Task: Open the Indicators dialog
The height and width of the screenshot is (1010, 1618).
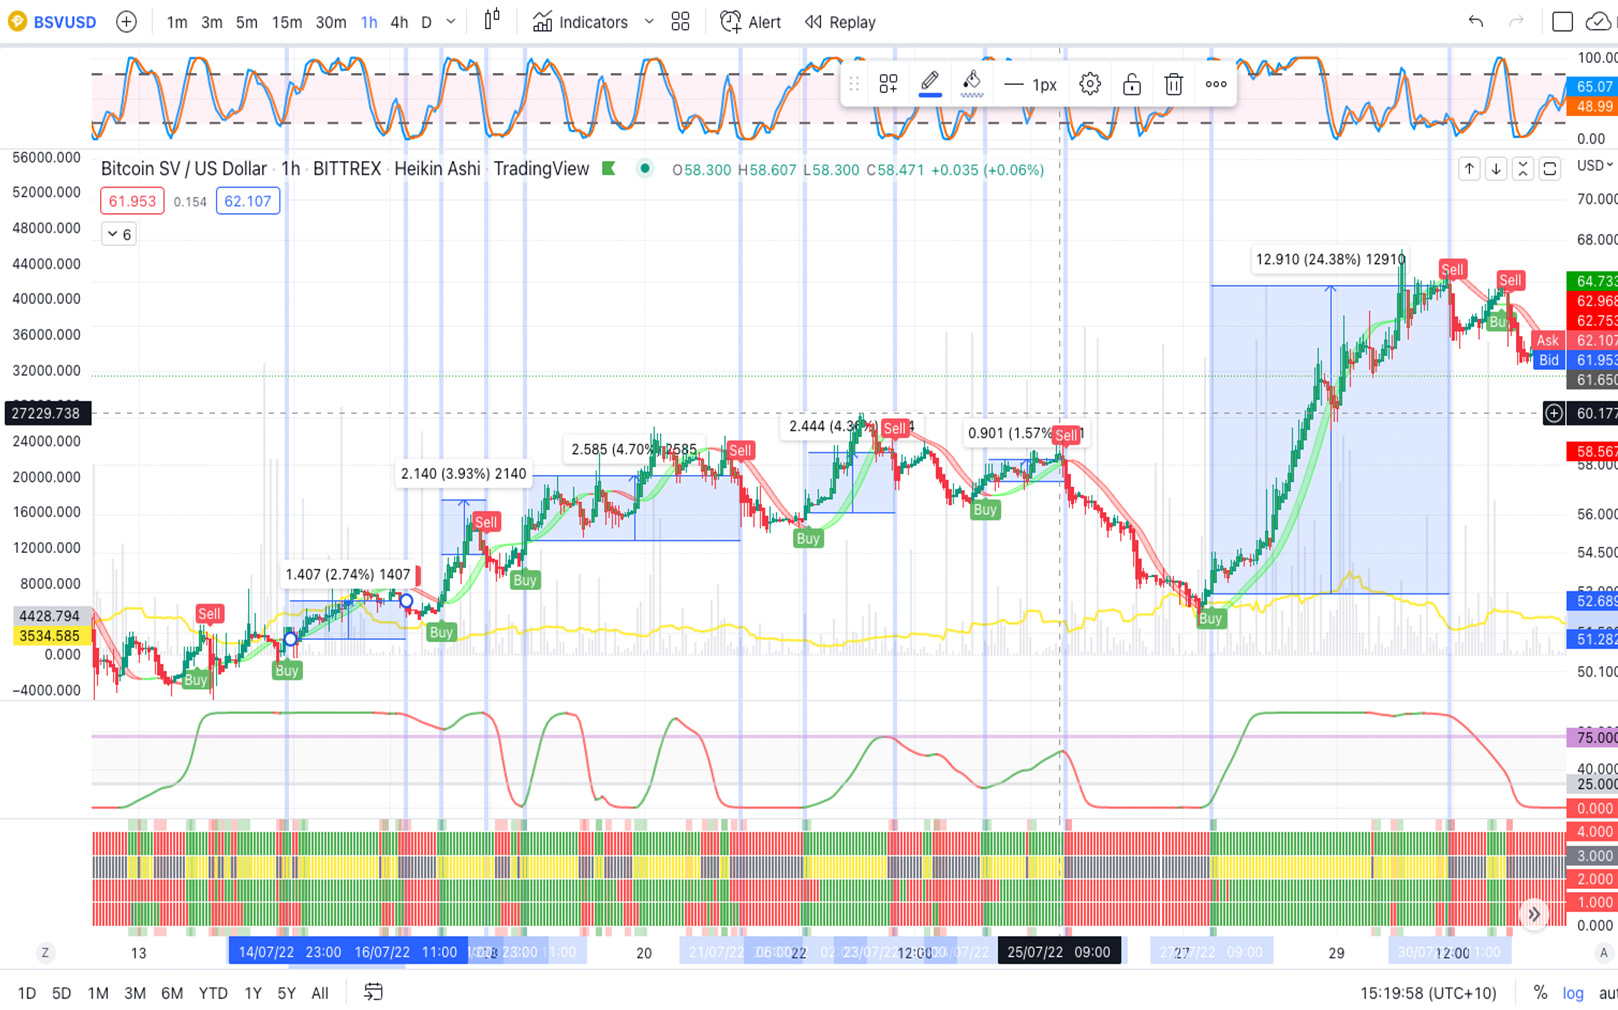Action: pyautogui.click(x=581, y=22)
